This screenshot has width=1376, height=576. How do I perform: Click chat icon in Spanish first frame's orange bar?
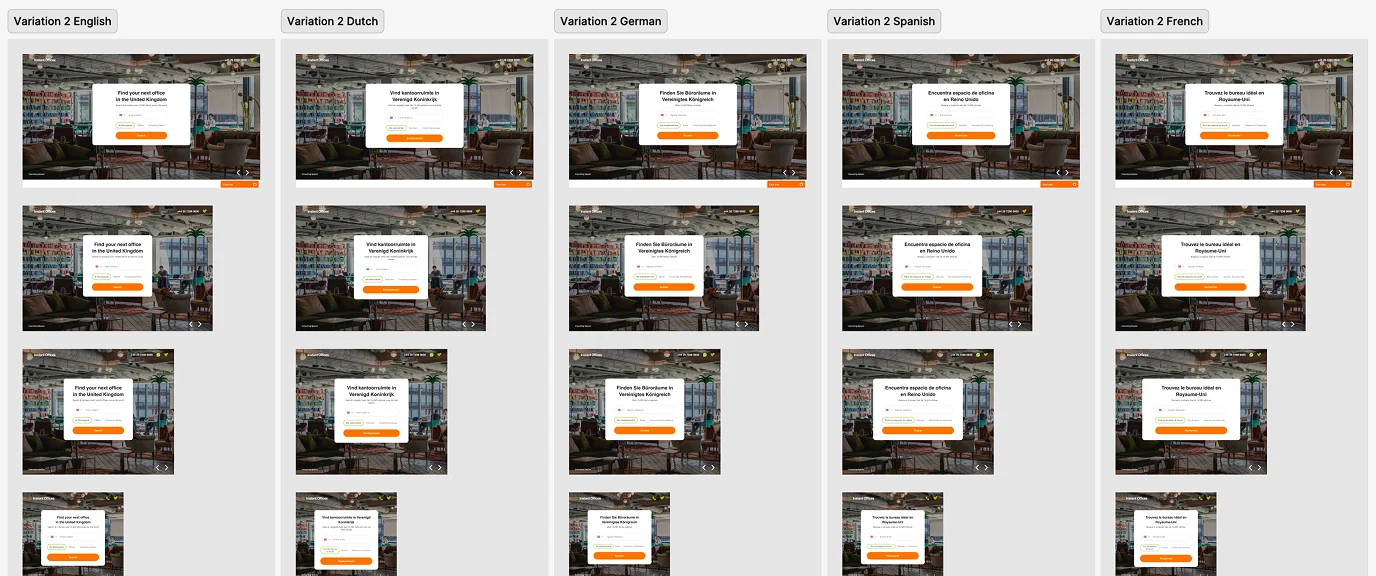[1074, 184]
